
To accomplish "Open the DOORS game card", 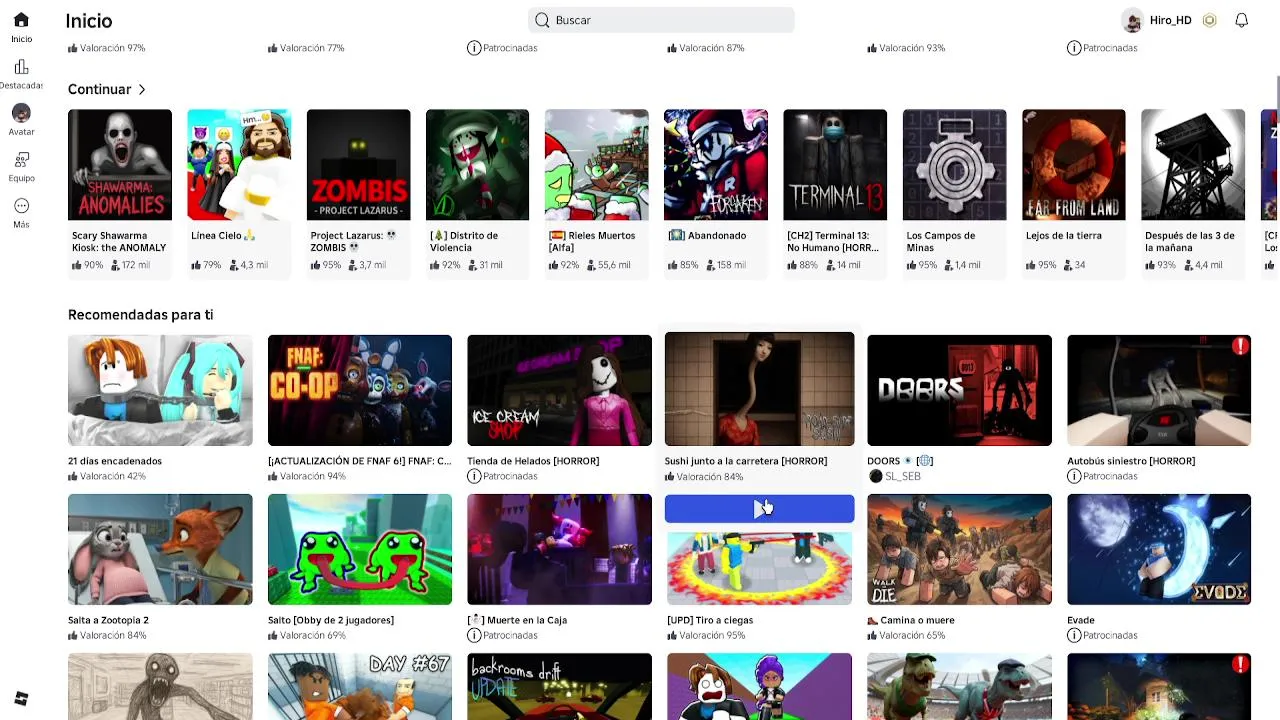I will point(959,390).
